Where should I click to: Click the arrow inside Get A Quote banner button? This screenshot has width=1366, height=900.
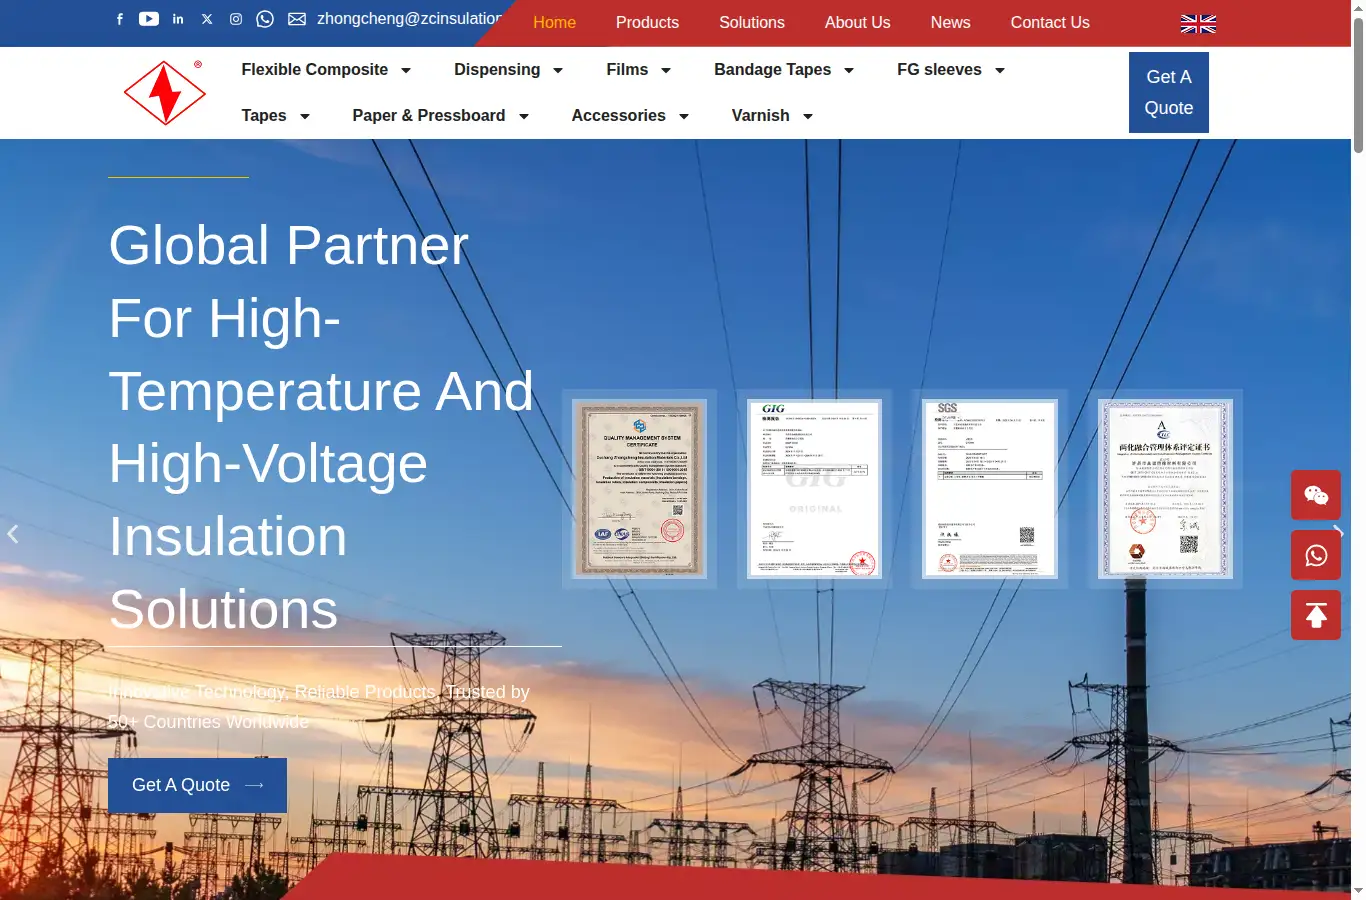[x=254, y=785]
